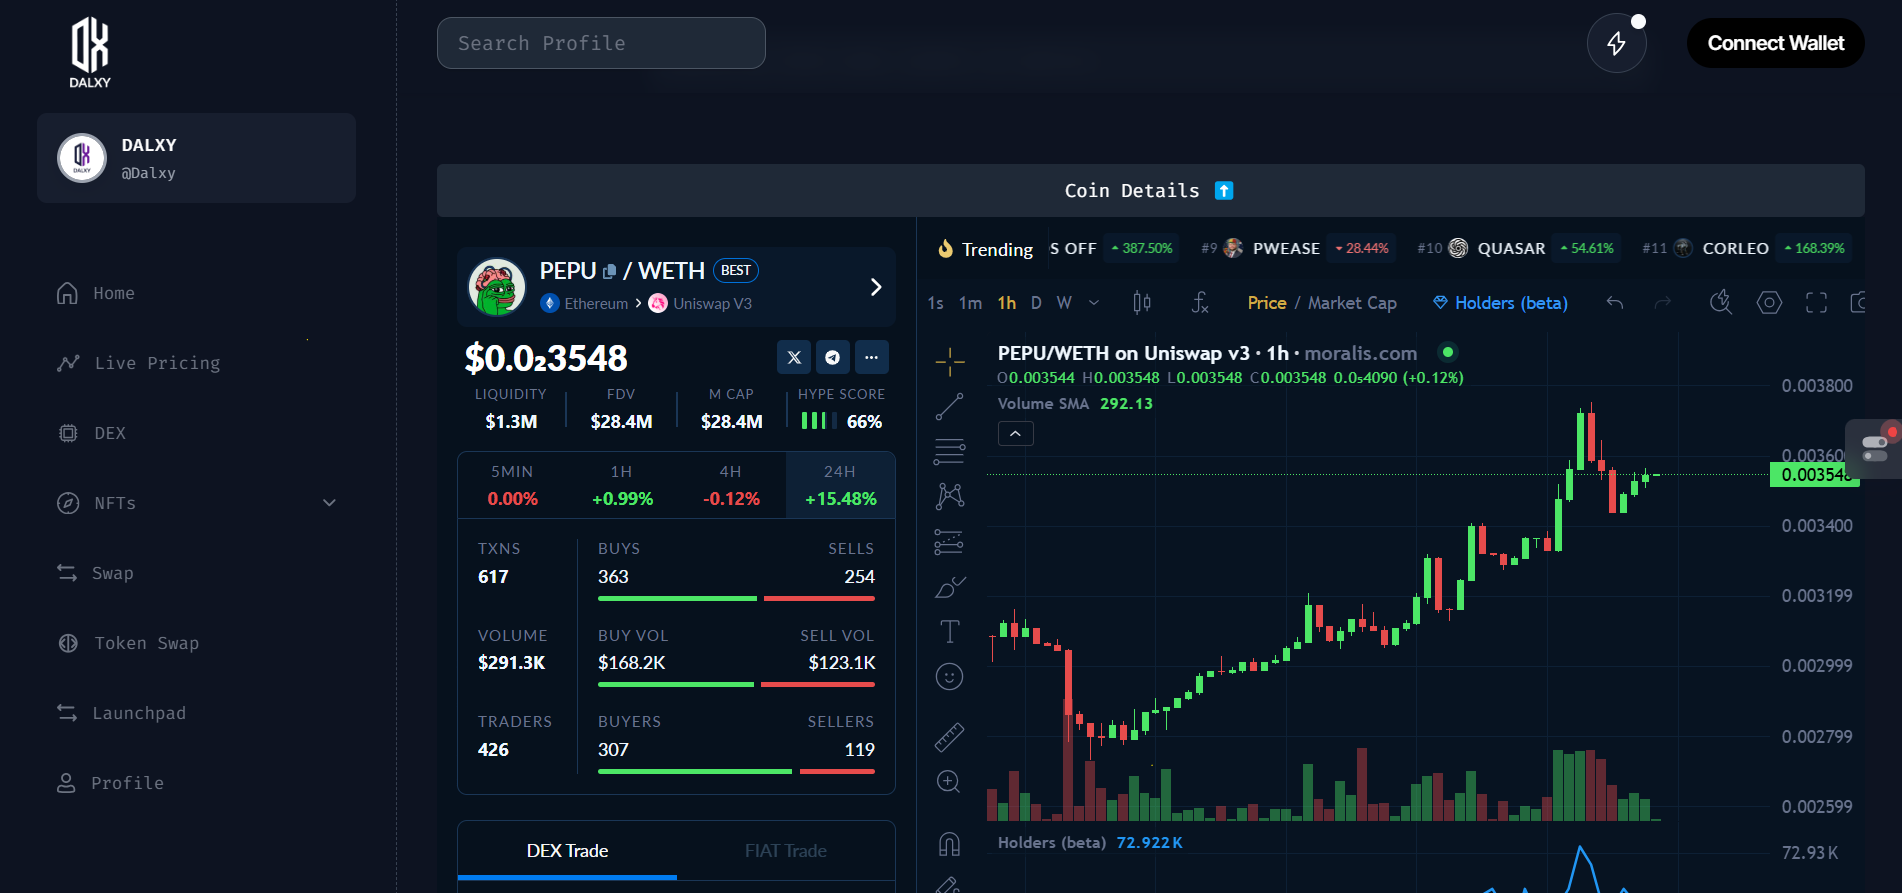
Task: Click the Coin Details header bar
Action: tap(1150, 190)
